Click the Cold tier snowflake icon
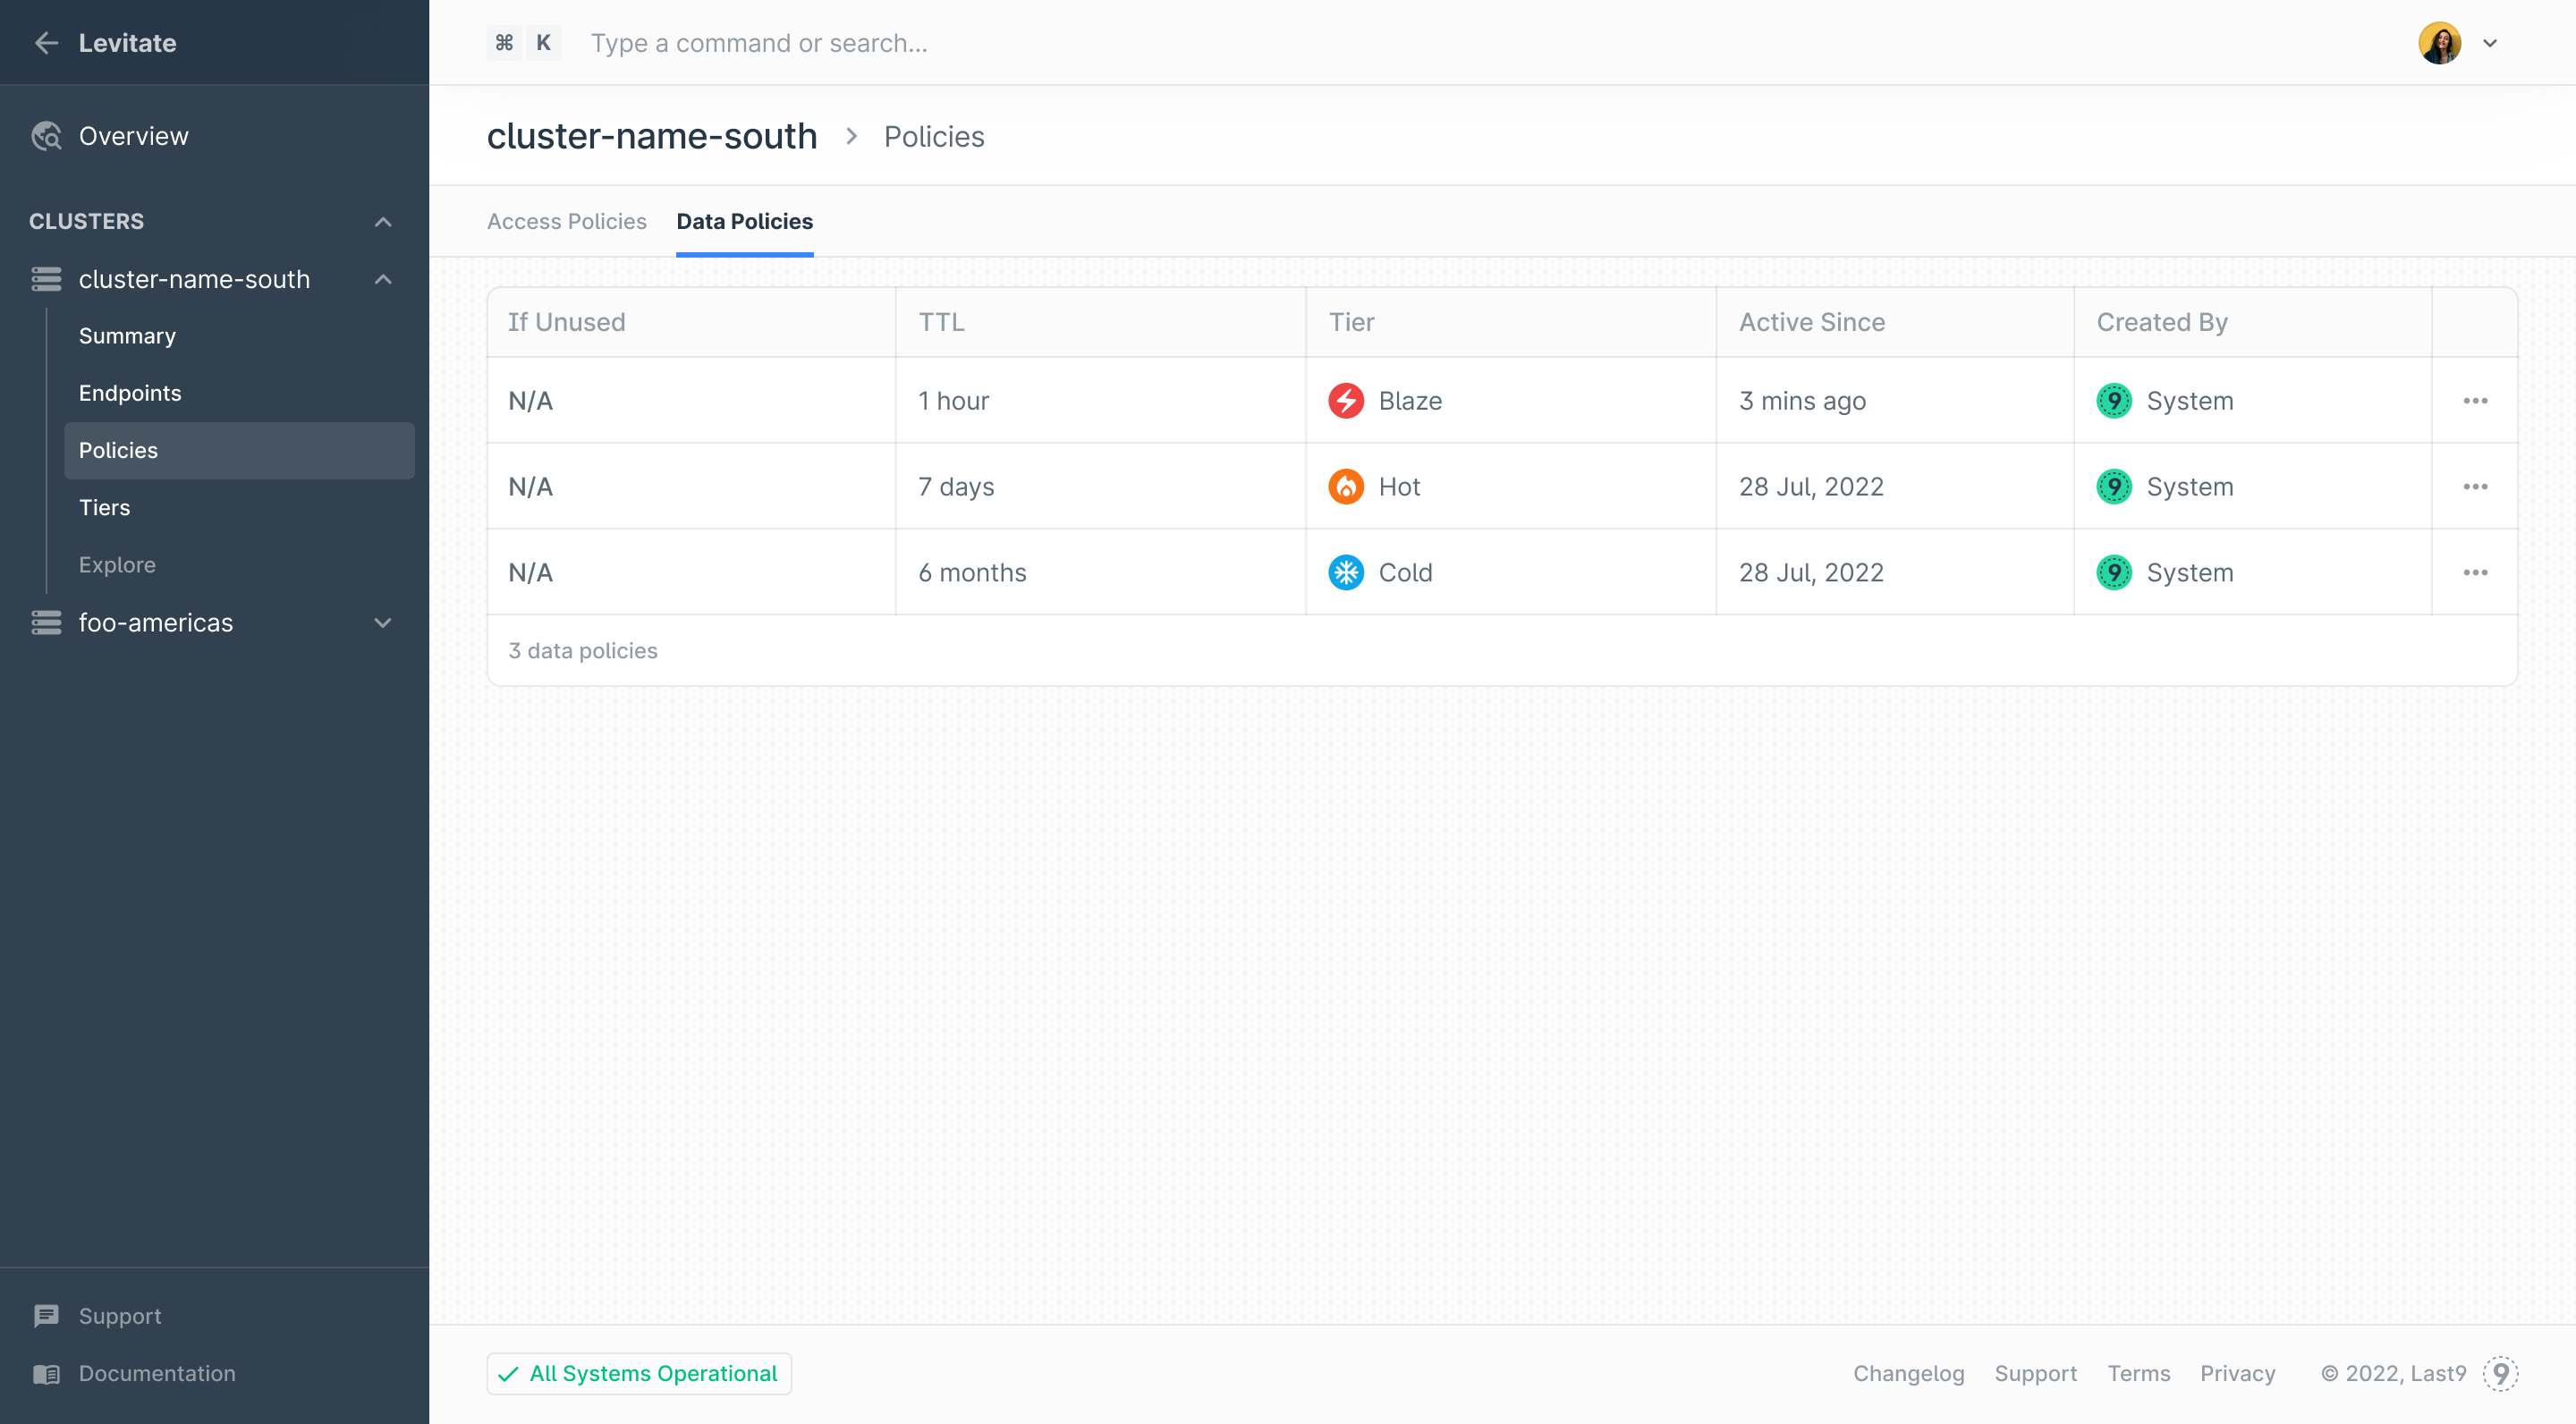Viewport: 2576px width, 1424px height. pos(1346,573)
